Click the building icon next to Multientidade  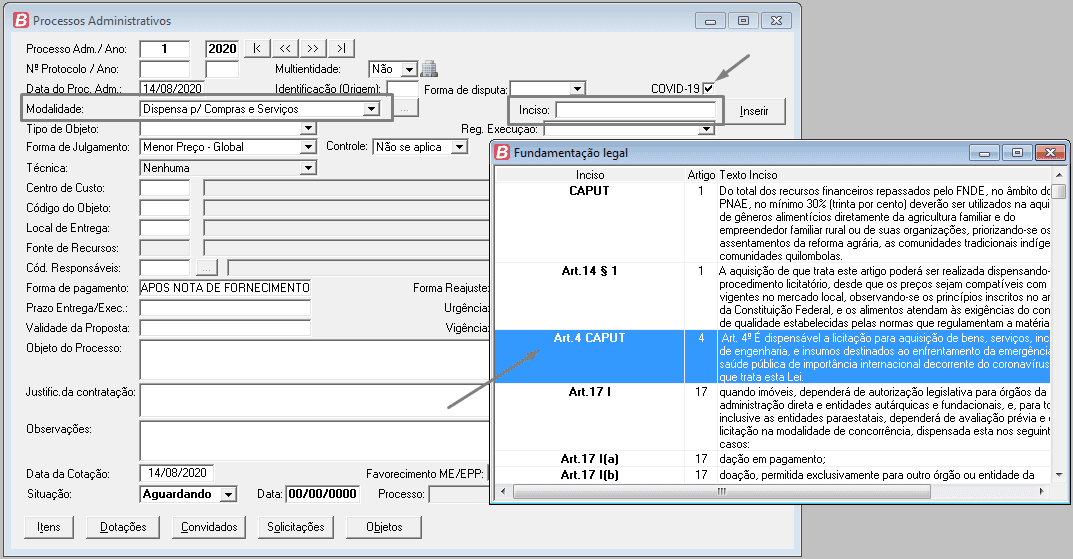(429, 69)
